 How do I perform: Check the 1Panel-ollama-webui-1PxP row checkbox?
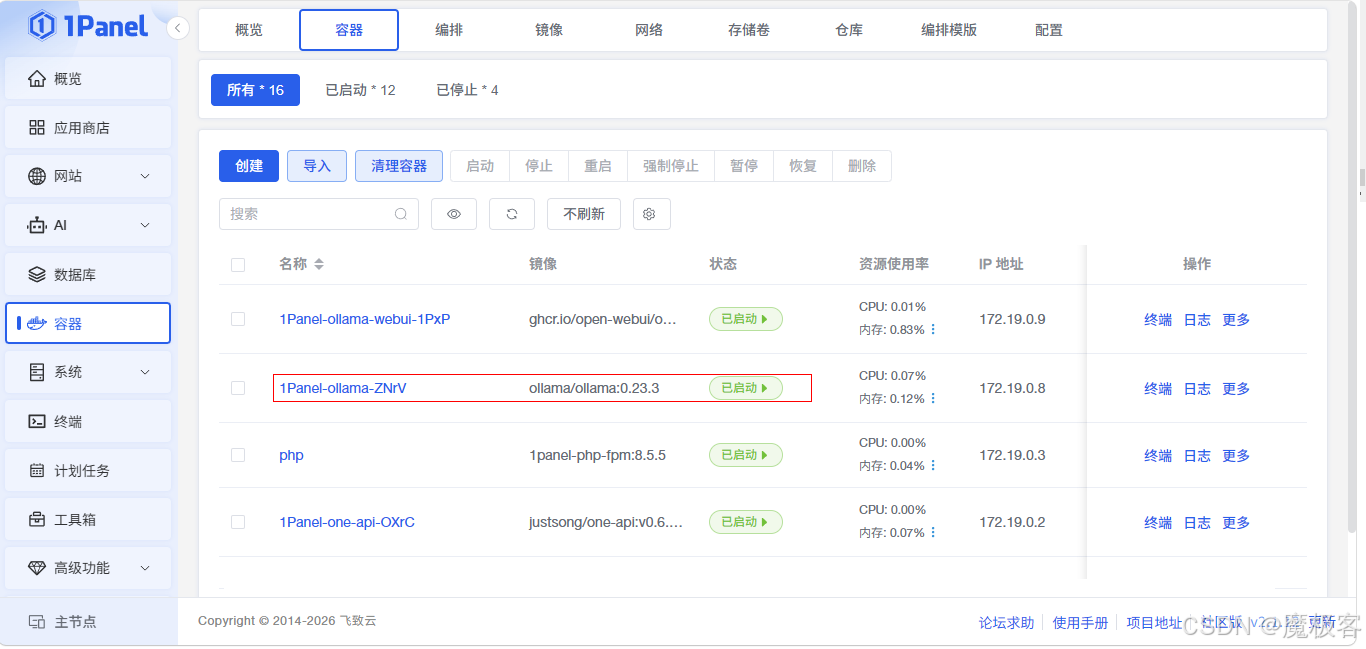[238, 319]
